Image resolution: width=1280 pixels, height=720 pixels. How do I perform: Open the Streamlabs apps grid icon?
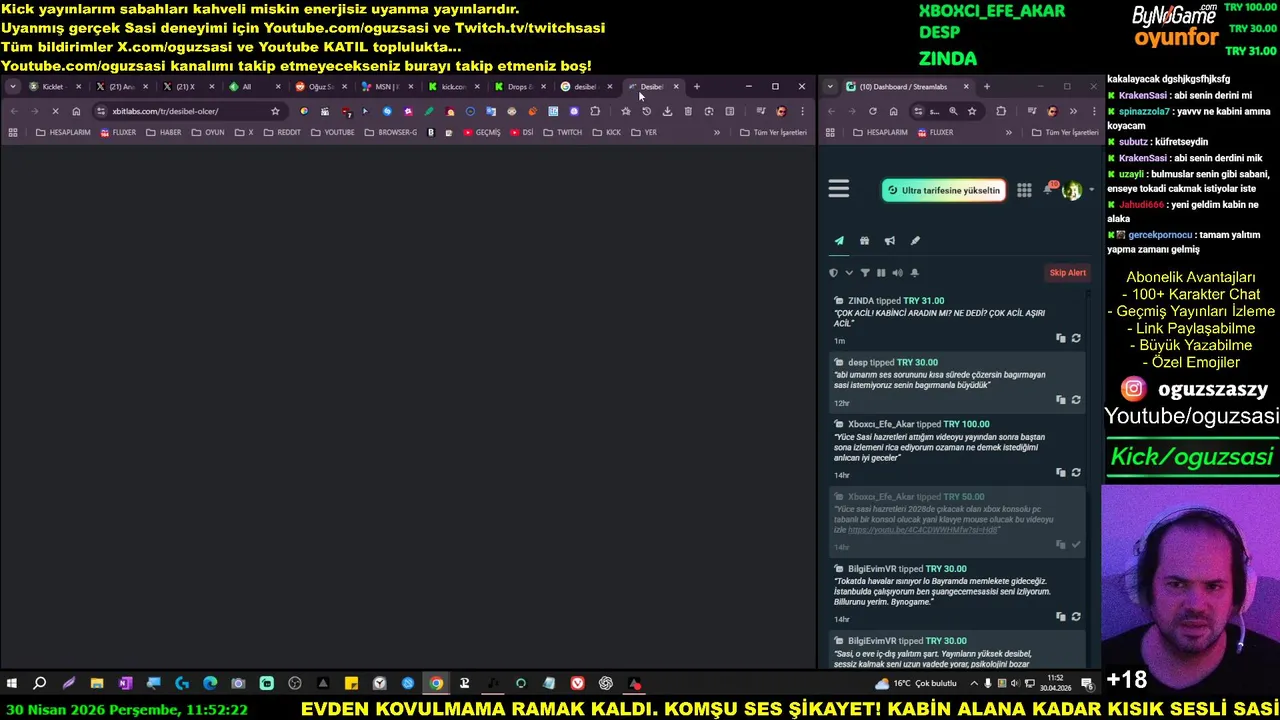coord(1024,190)
